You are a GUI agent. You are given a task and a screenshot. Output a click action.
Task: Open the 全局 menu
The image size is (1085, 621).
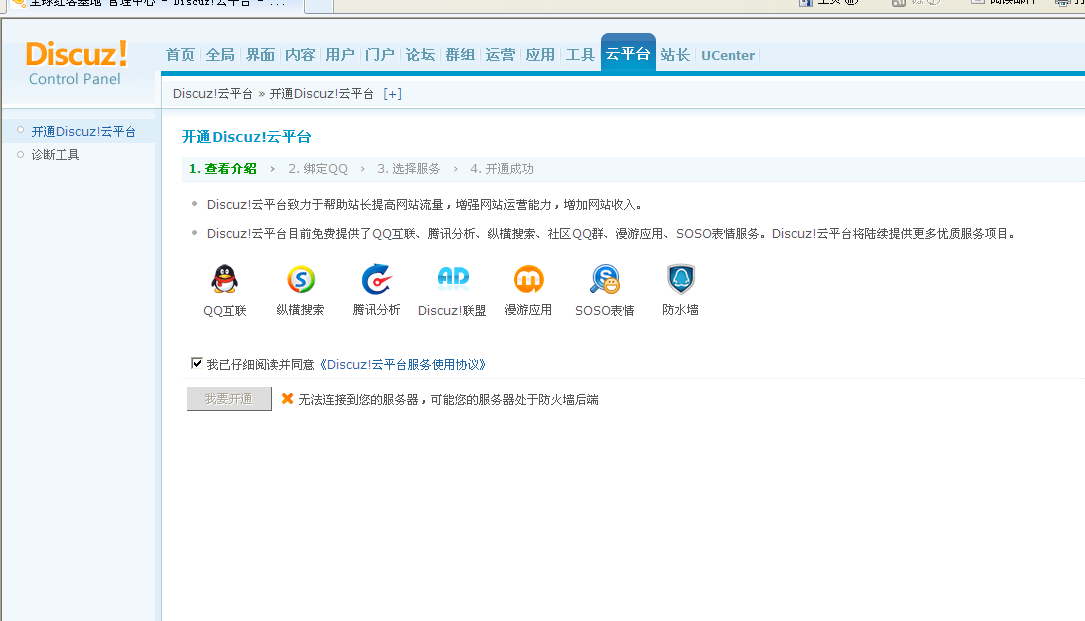click(220, 55)
